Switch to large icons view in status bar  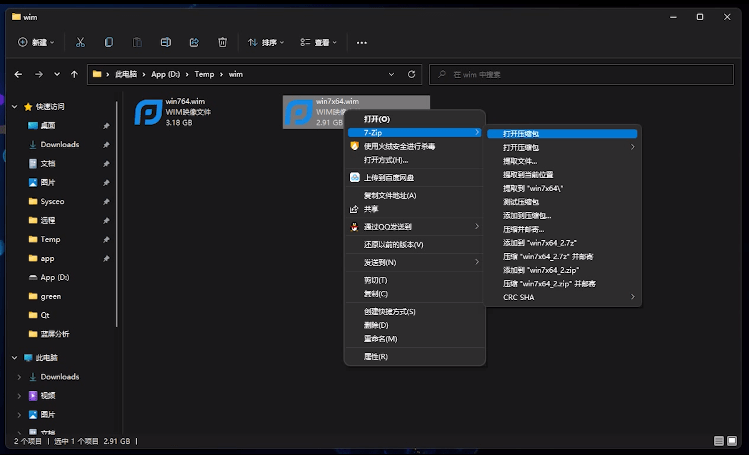(732, 441)
